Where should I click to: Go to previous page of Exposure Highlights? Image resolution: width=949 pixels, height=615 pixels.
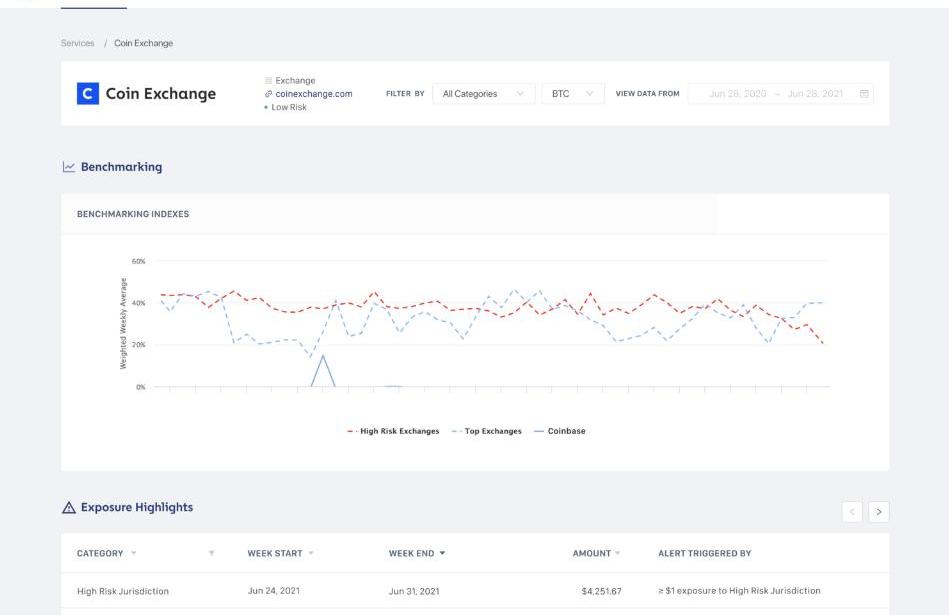click(853, 512)
